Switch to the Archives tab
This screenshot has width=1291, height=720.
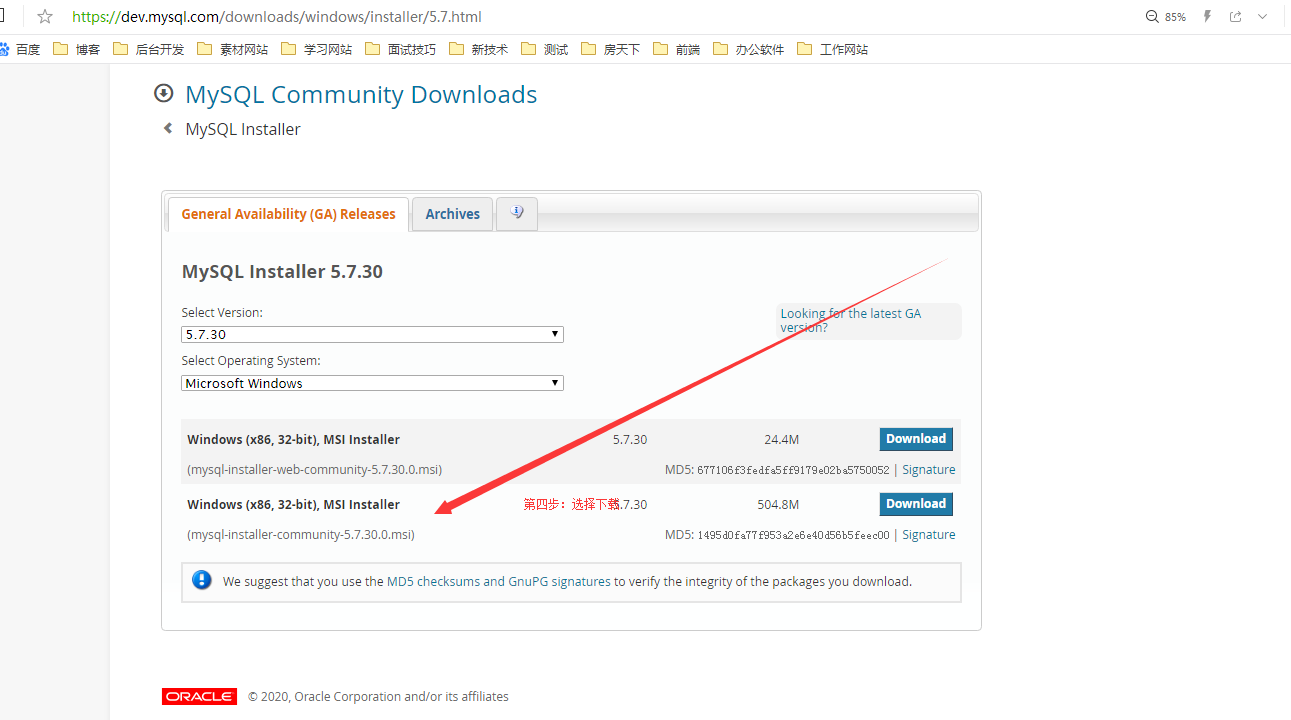[452, 213]
